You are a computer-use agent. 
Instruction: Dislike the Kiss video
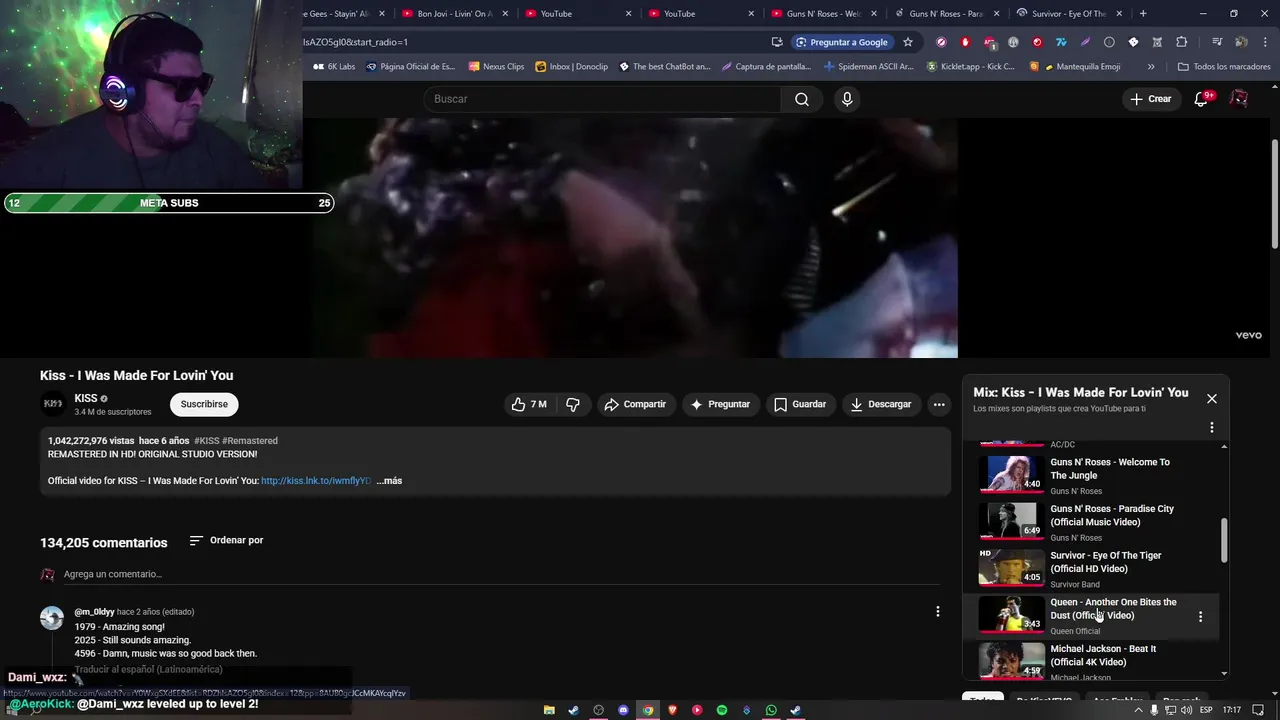[x=573, y=404]
